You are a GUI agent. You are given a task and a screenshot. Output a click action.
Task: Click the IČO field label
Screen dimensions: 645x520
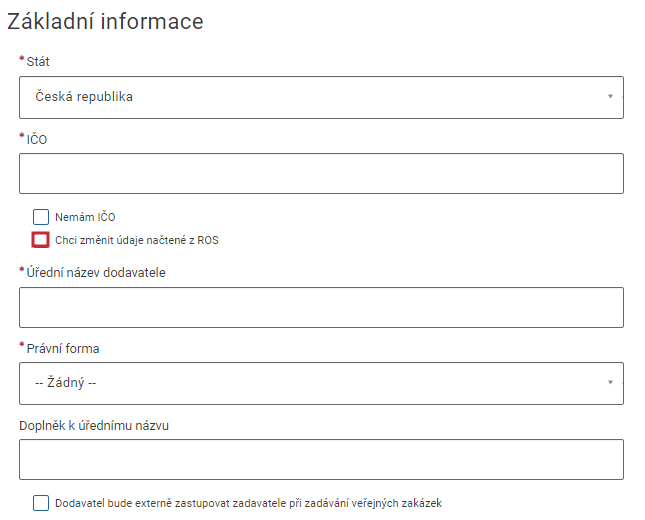(37, 139)
